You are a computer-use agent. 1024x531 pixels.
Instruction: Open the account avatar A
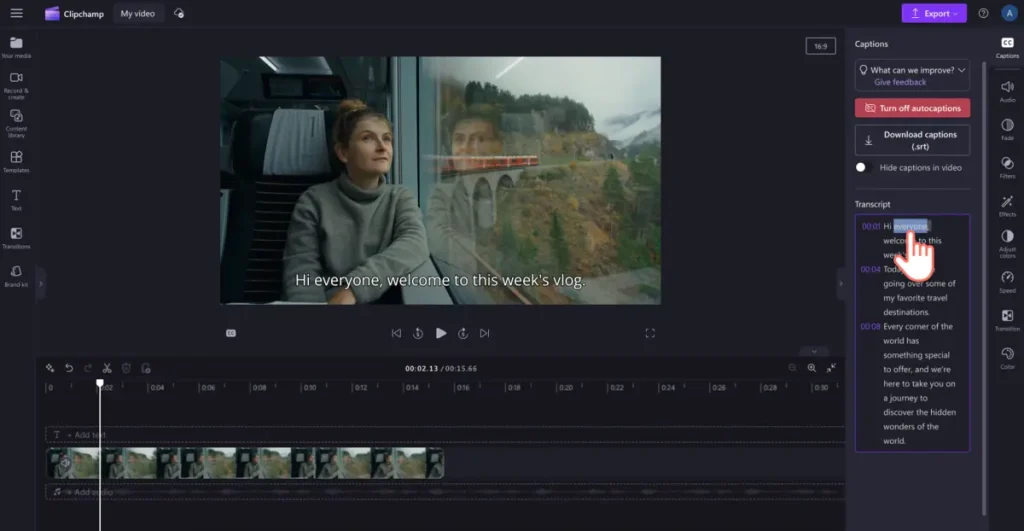coord(1009,13)
